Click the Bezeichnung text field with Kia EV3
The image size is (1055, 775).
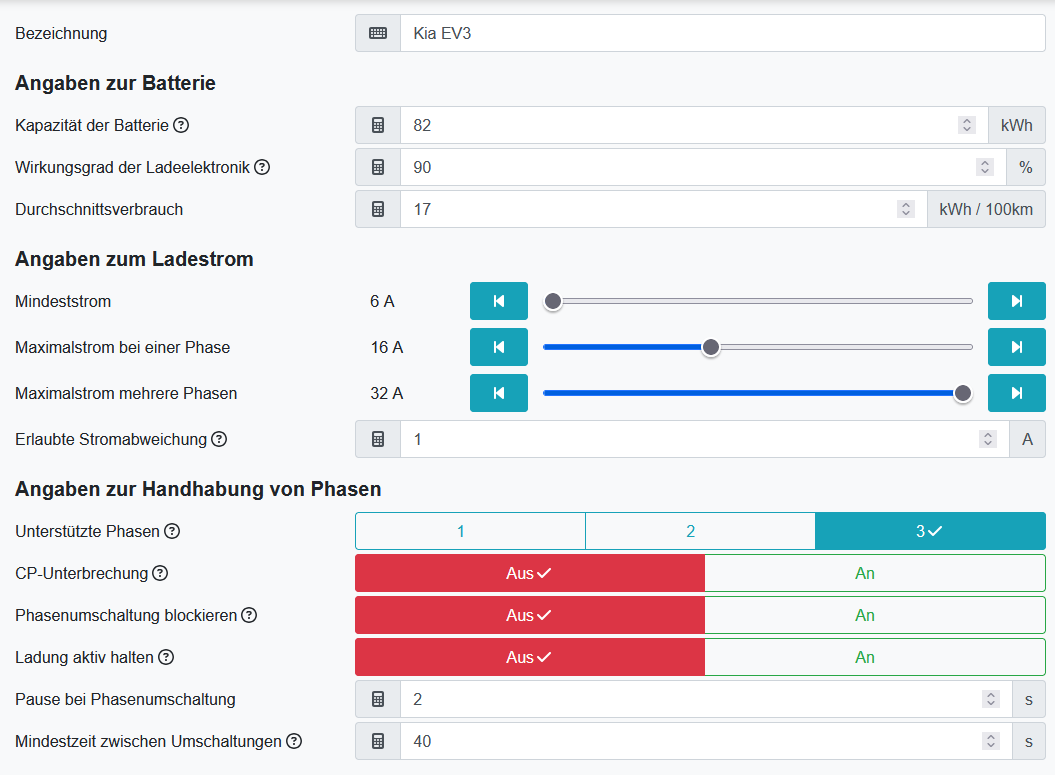[722, 34]
